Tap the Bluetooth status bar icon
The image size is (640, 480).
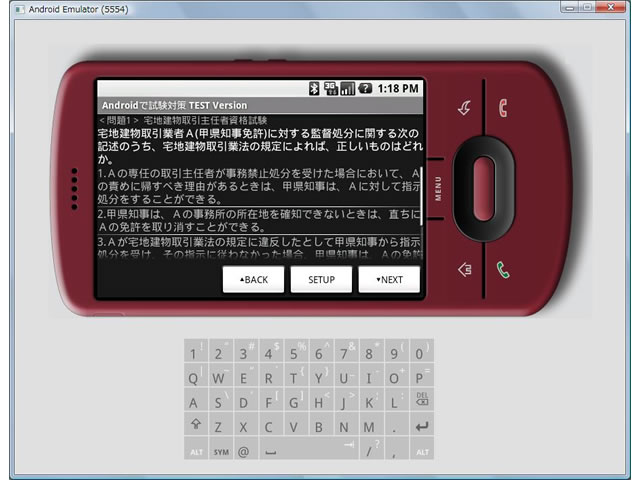coord(312,88)
